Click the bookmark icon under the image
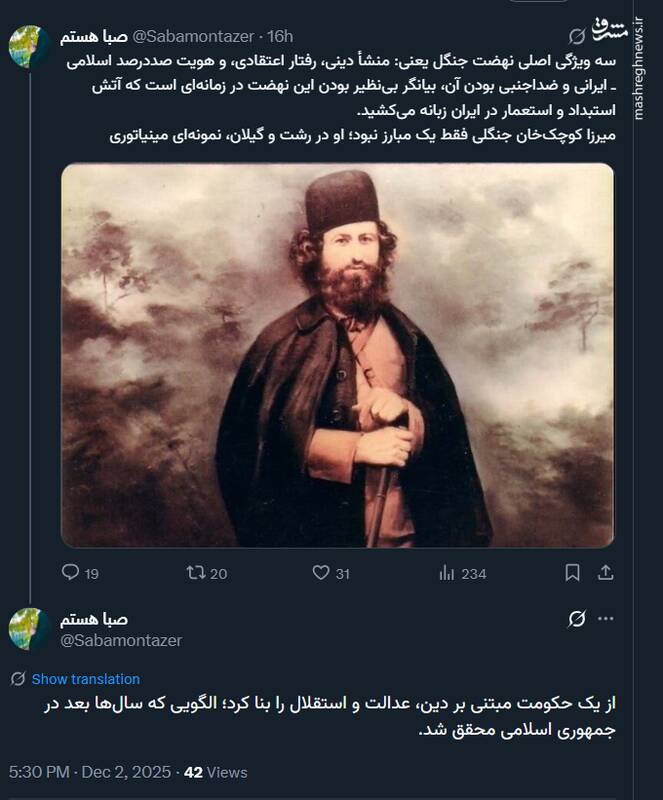663x800 pixels. 574,572
